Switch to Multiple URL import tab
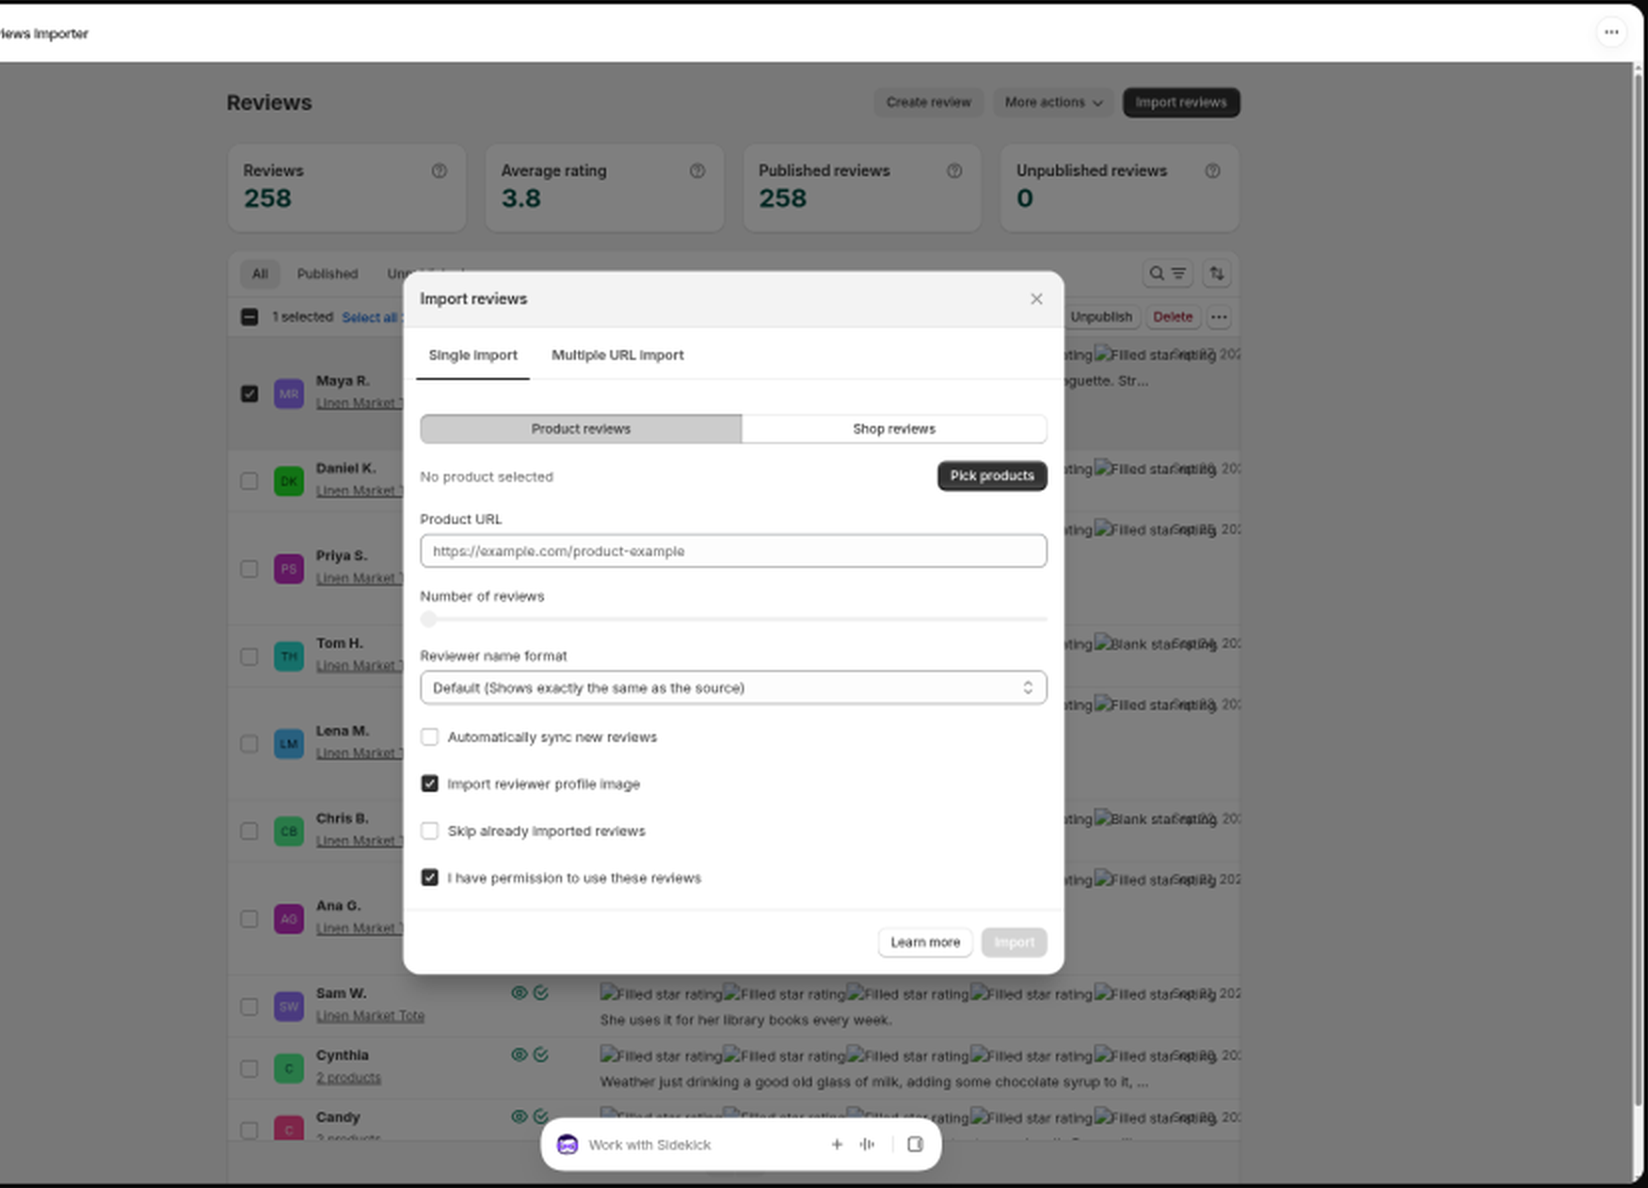Viewport: 1648px width, 1188px height. pos(617,355)
